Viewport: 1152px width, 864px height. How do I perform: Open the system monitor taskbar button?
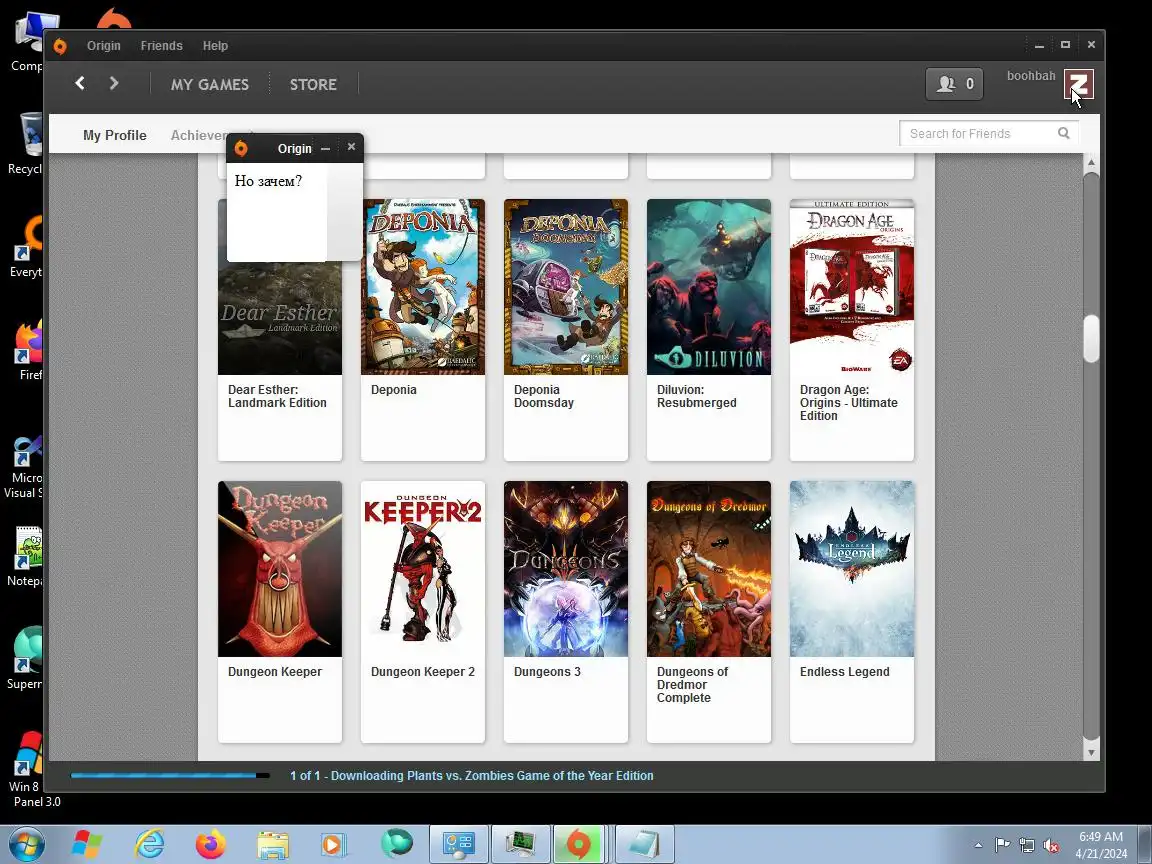pyautogui.click(x=520, y=844)
